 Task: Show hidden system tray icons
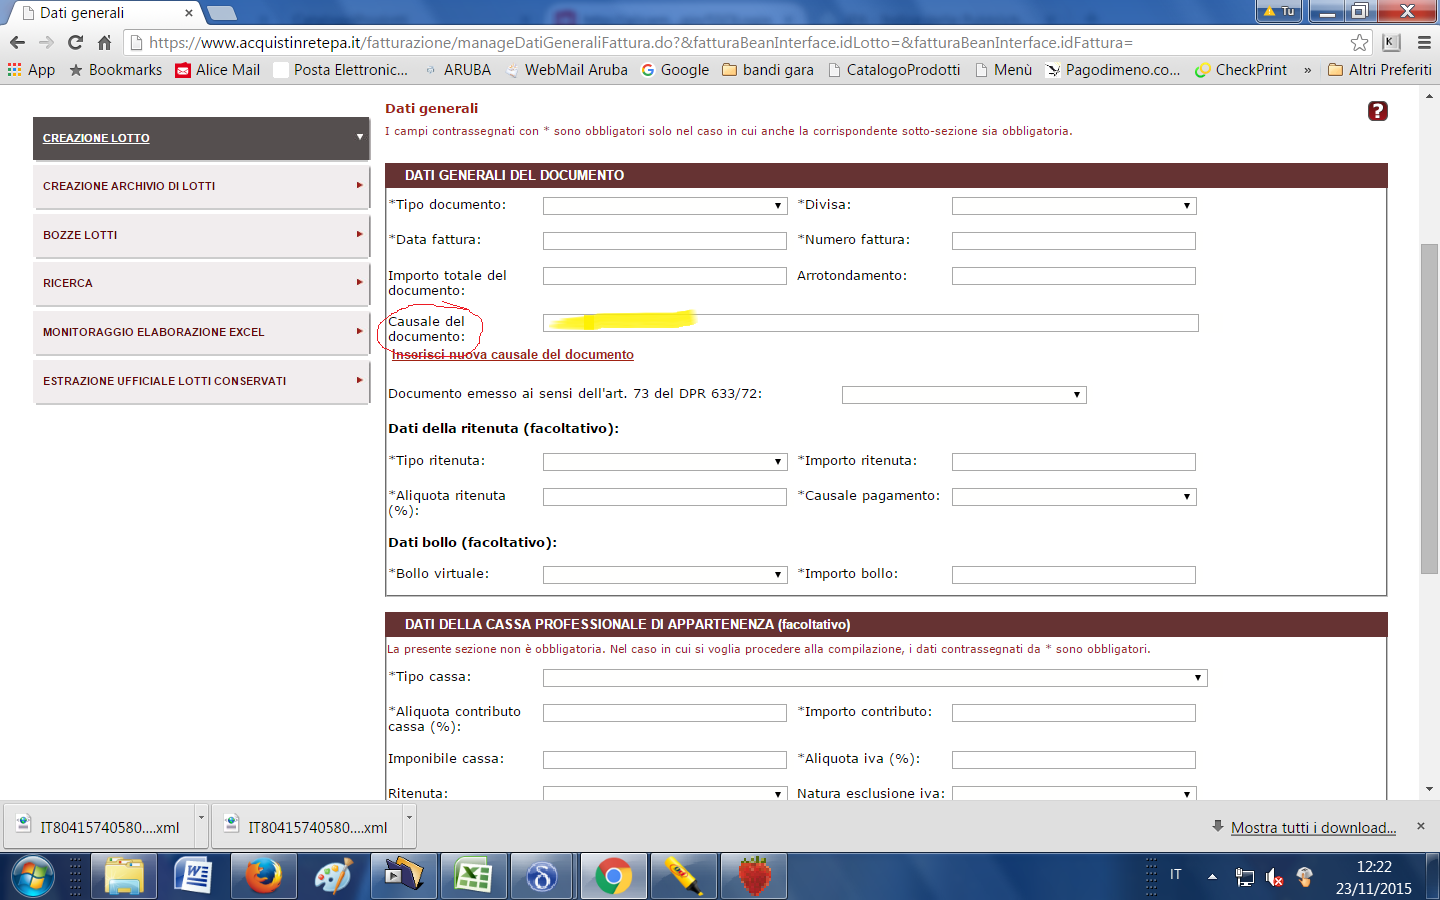[1212, 877]
